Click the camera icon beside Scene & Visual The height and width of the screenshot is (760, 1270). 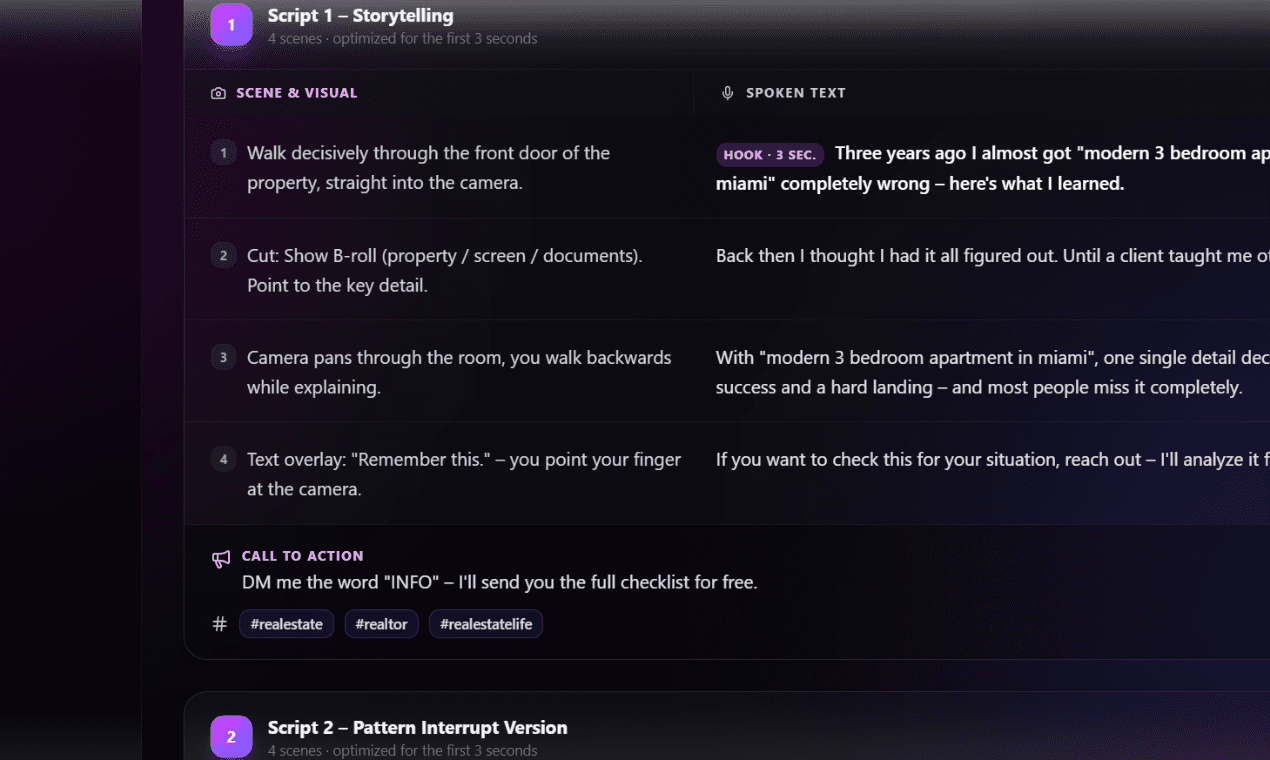pos(218,93)
